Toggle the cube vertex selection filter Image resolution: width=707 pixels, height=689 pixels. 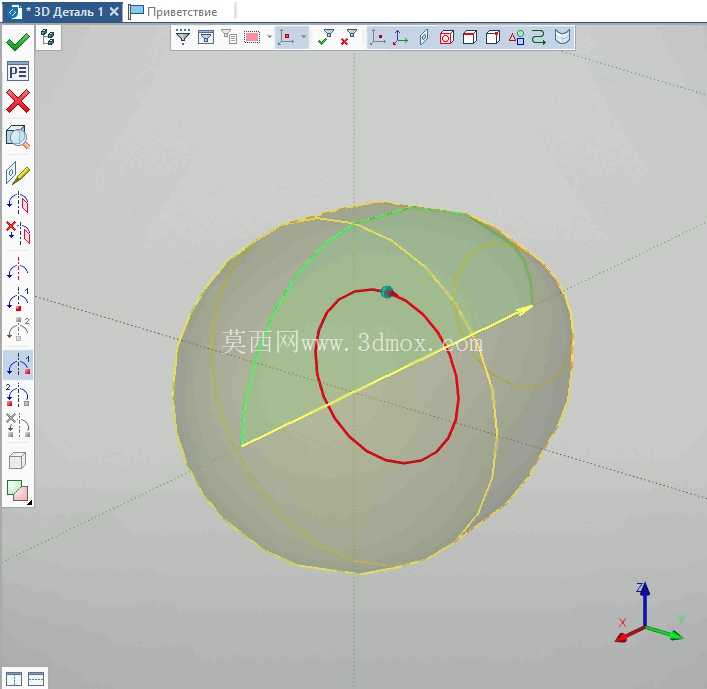click(493, 37)
